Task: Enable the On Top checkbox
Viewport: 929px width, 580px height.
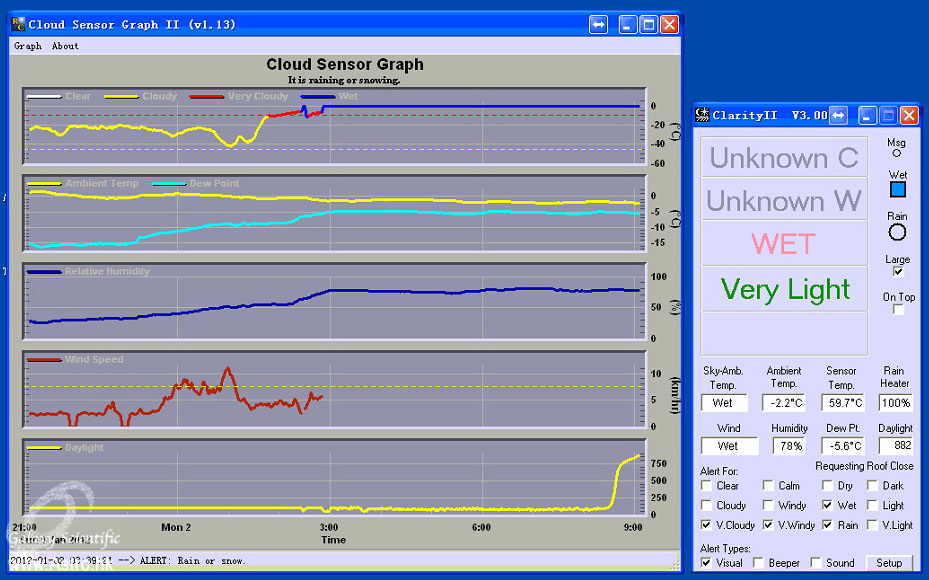Action: (897, 309)
